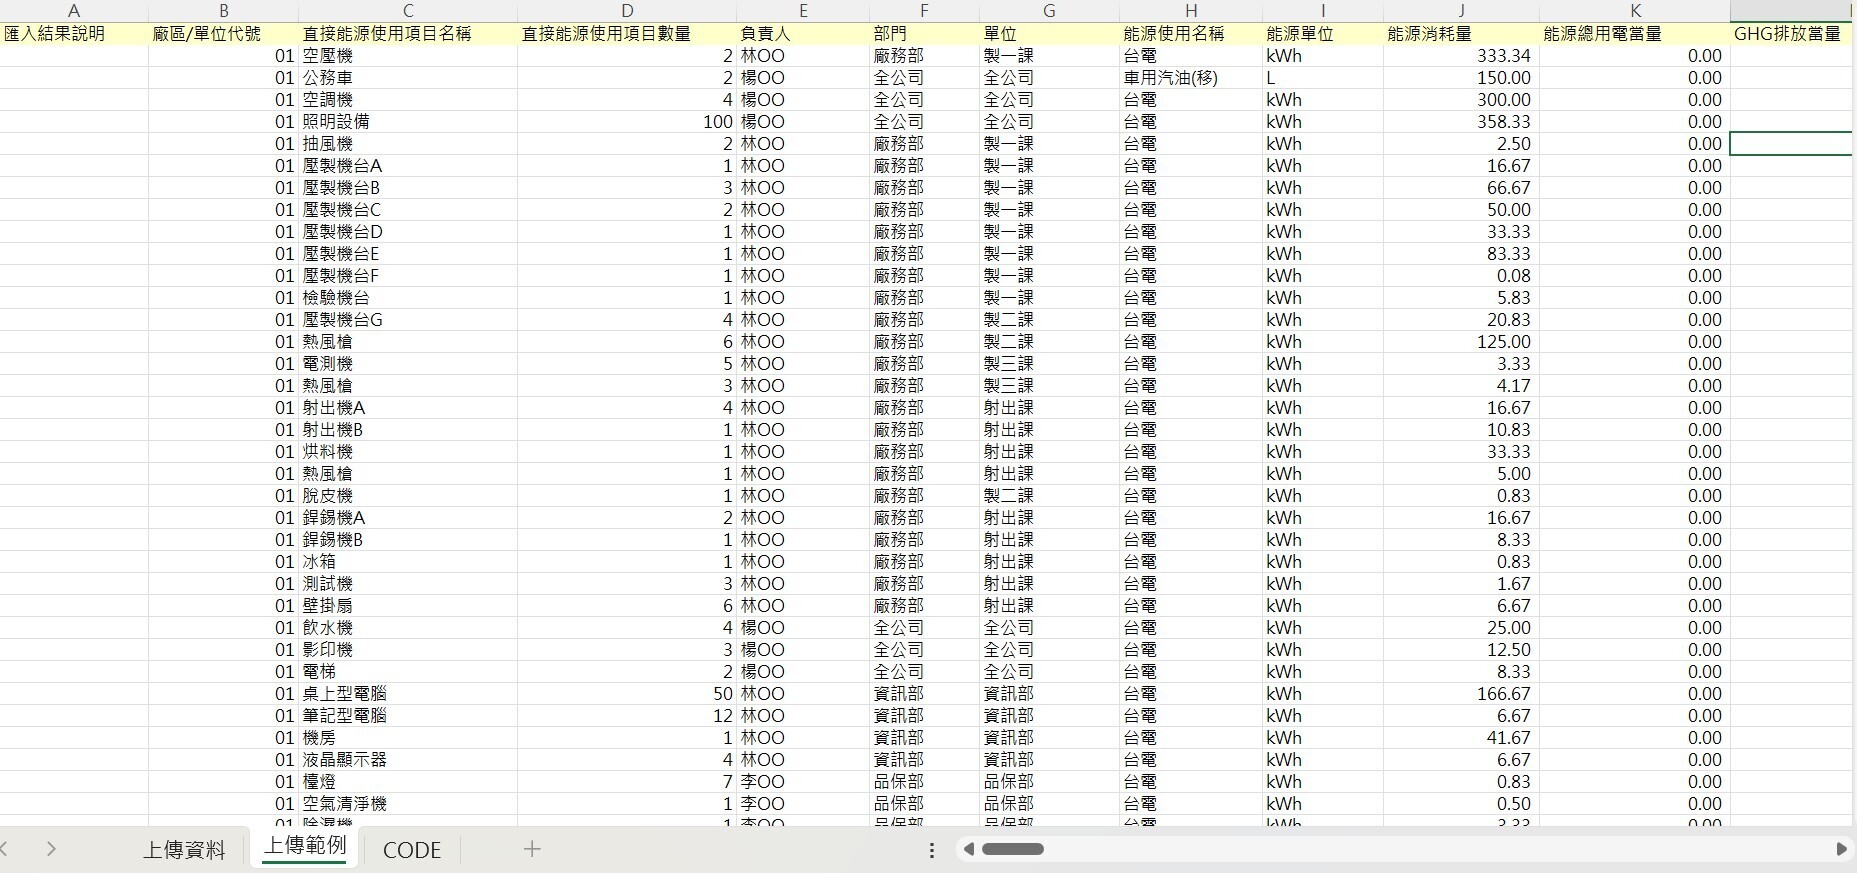Click the 能源使用名稱 header cell
This screenshot has height=873, width=1857.
pyautogui.click(x=1191, y=33)
